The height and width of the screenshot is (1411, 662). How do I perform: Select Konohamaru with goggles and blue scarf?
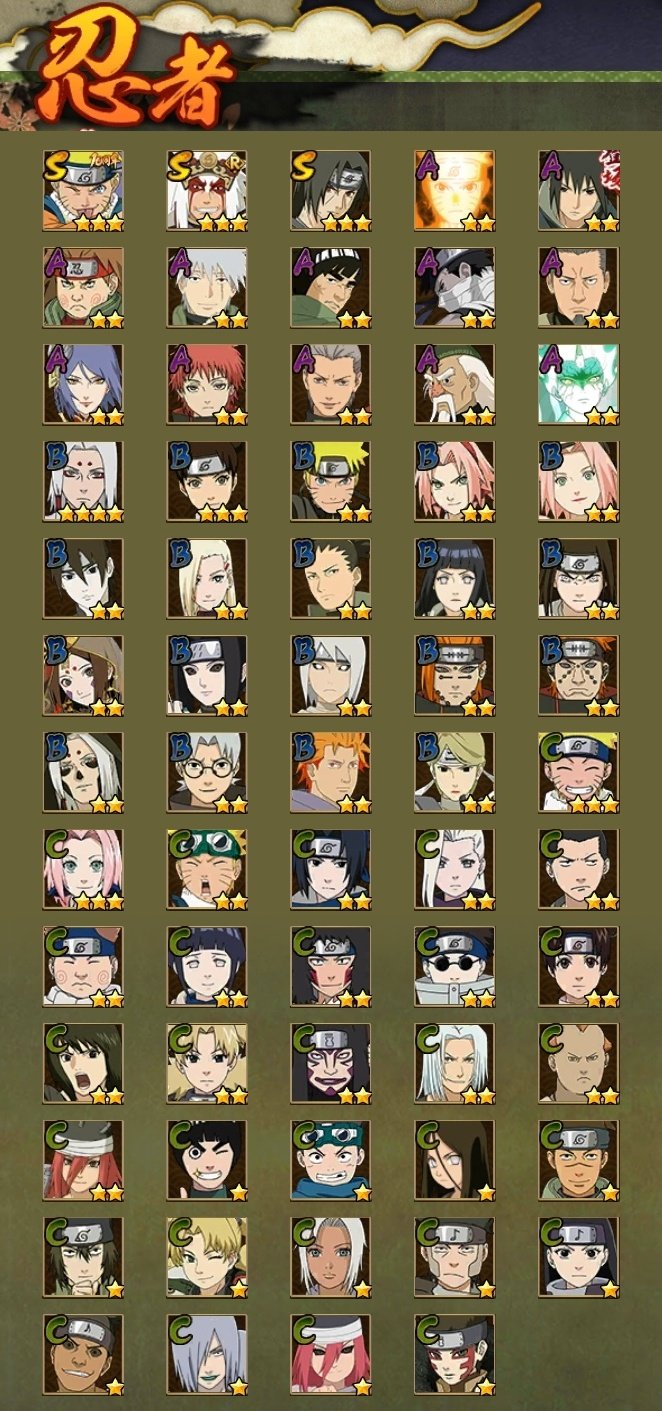tap(331, 1160)
